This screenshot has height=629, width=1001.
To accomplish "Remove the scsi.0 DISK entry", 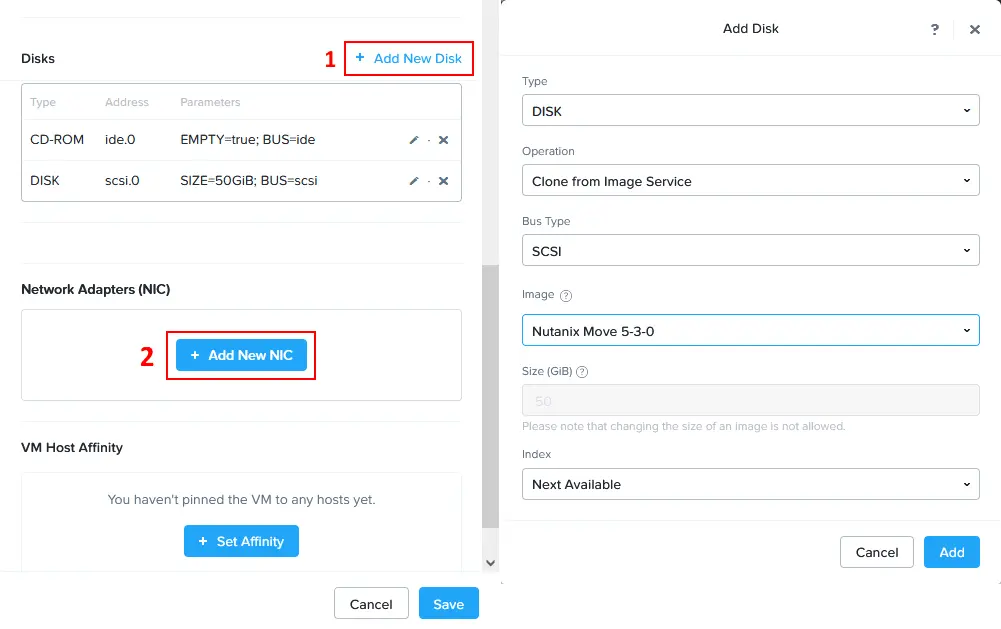I will [443, 181].
